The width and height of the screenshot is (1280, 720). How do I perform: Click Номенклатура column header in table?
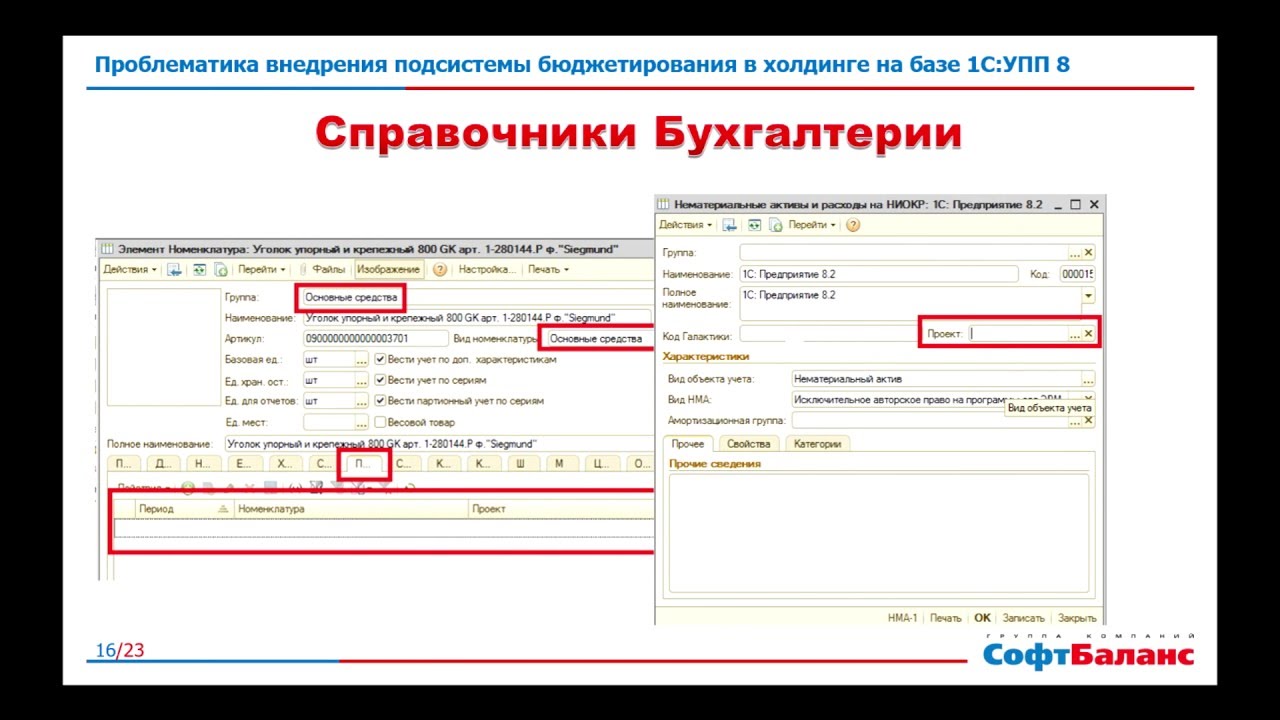pyautogui.click(x=351, y=509)
